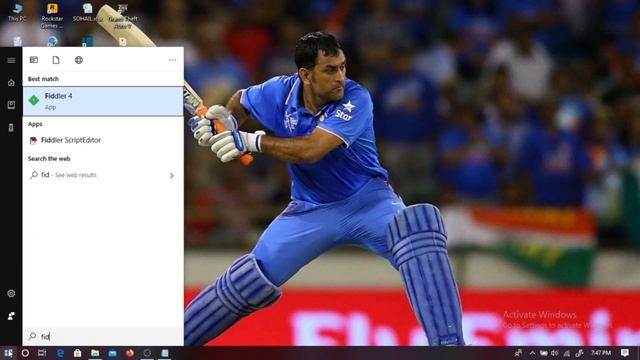This screenshot has width=640, height=360.
Task: Open Cortana circle on taskbar
Action: coord(25,353)
